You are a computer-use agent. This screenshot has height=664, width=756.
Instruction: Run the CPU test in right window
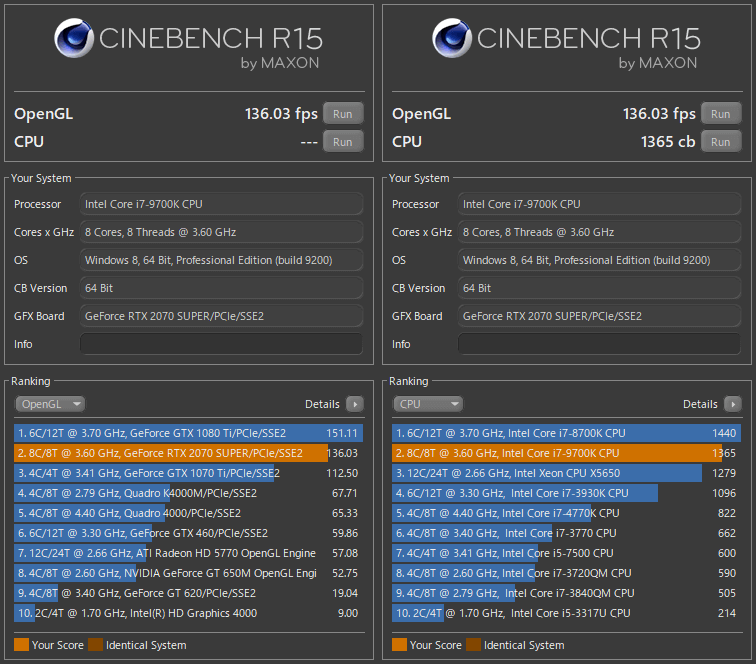point(721,142)
